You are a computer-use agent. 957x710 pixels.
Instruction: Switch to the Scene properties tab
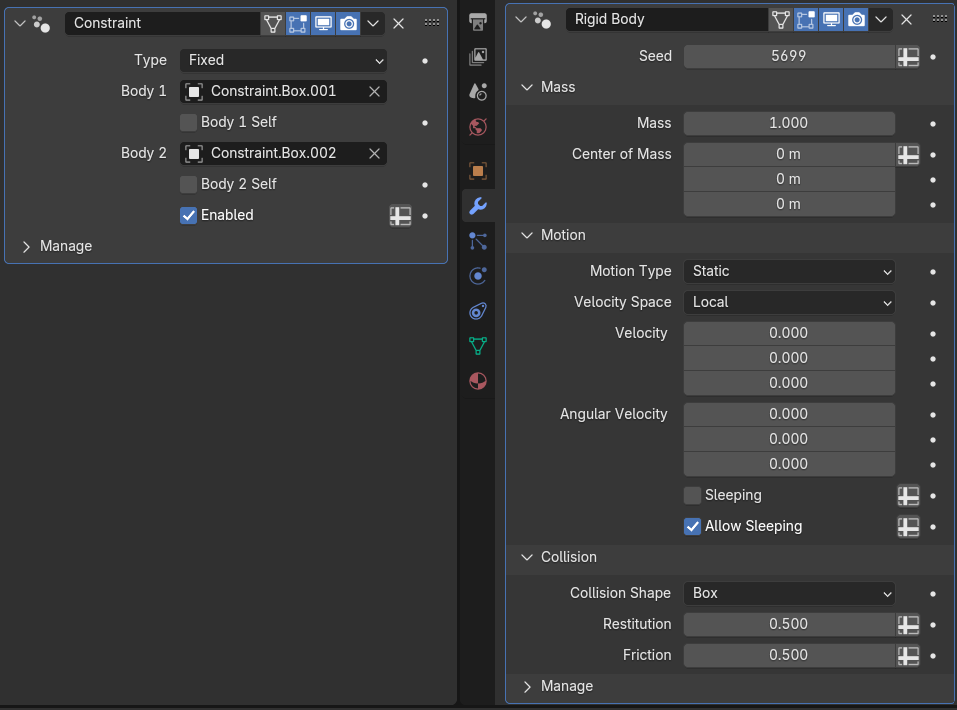(x=478, y=92)
